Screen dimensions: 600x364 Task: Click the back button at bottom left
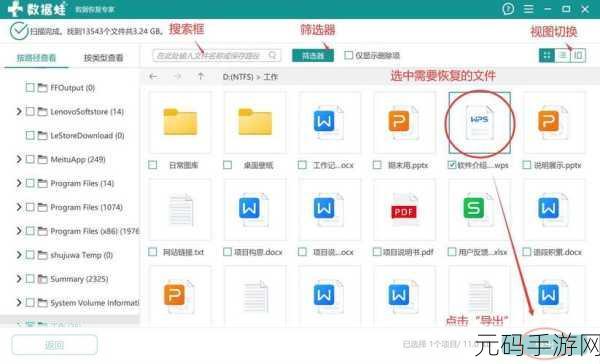coord(54,345)
